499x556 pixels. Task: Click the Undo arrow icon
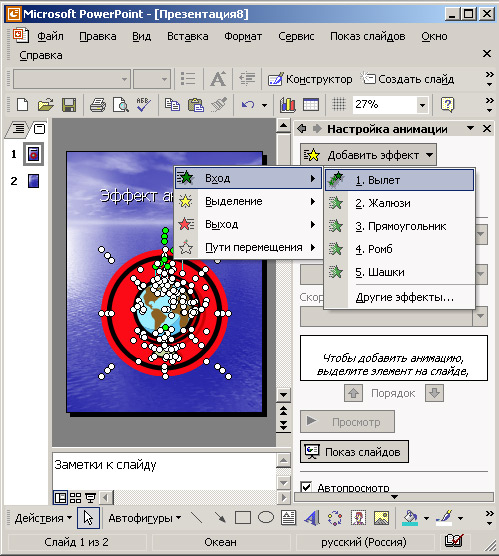click(248, 105)
